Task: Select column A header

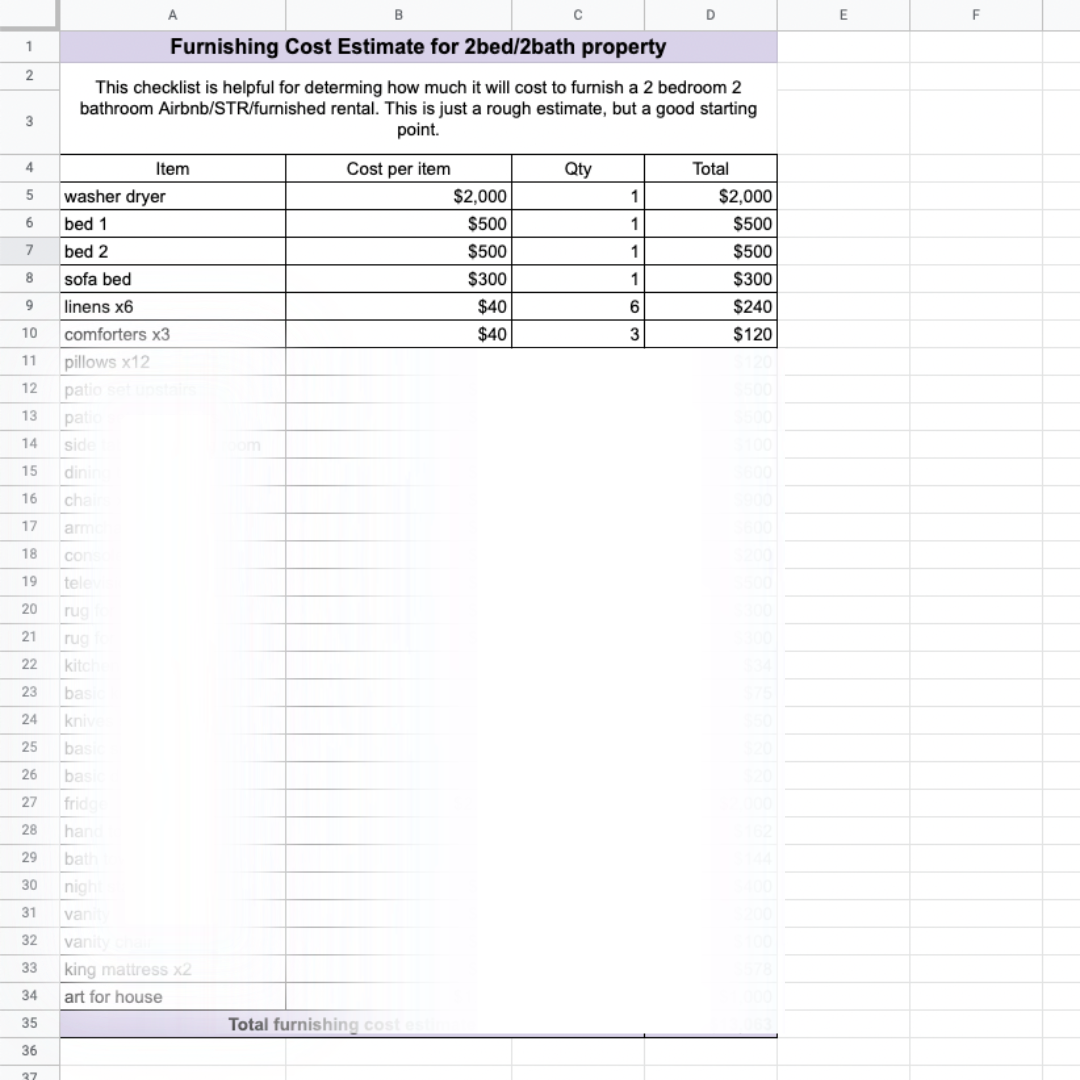Action: click(172, 14)
